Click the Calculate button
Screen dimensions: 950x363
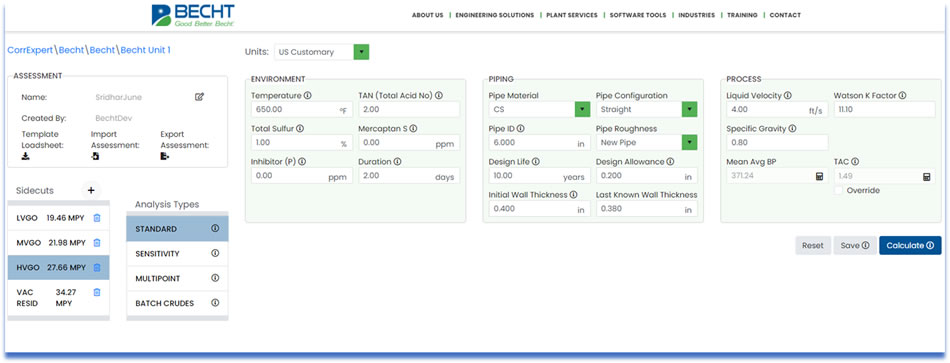(x=910, y=245)
